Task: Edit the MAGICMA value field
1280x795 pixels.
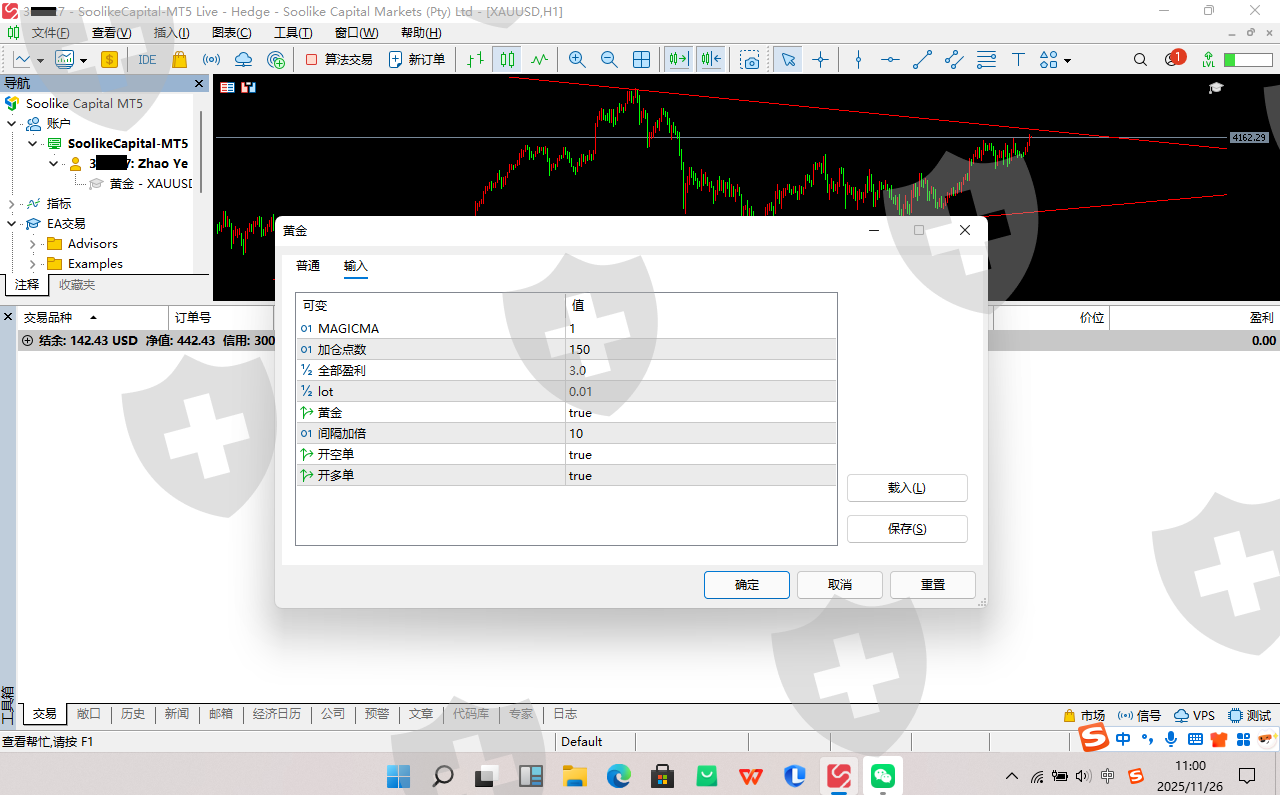Action: [x=700, y=328]
